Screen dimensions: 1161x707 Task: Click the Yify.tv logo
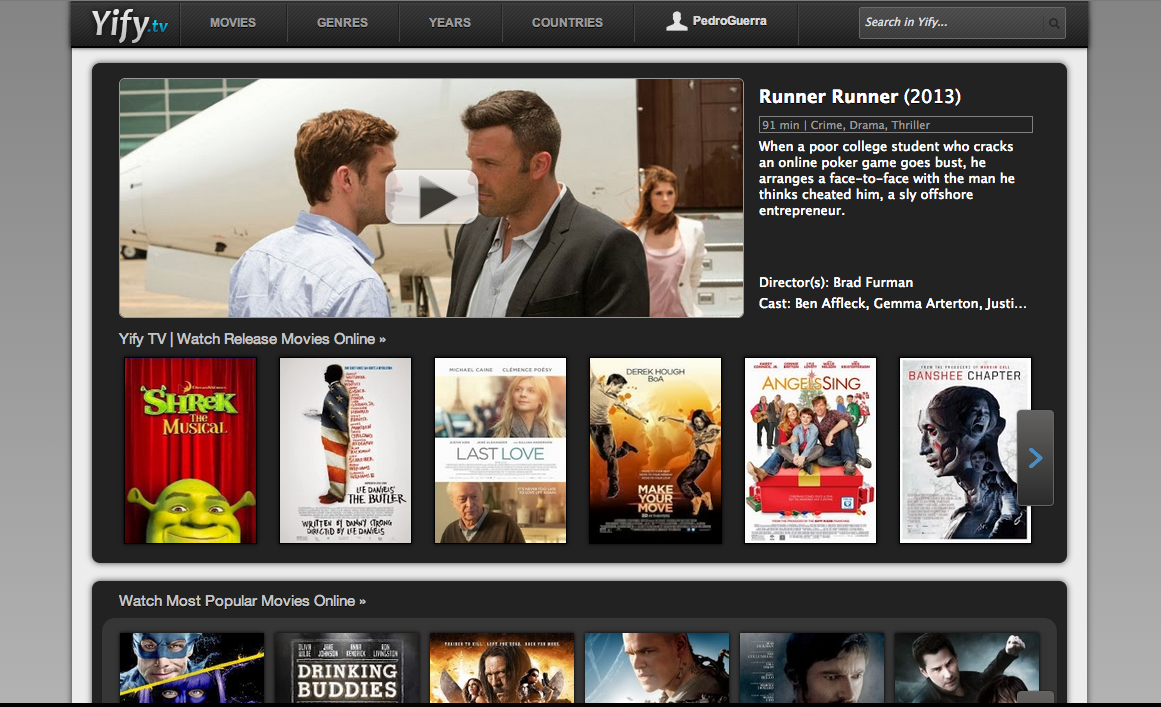(x=130, y=24)
